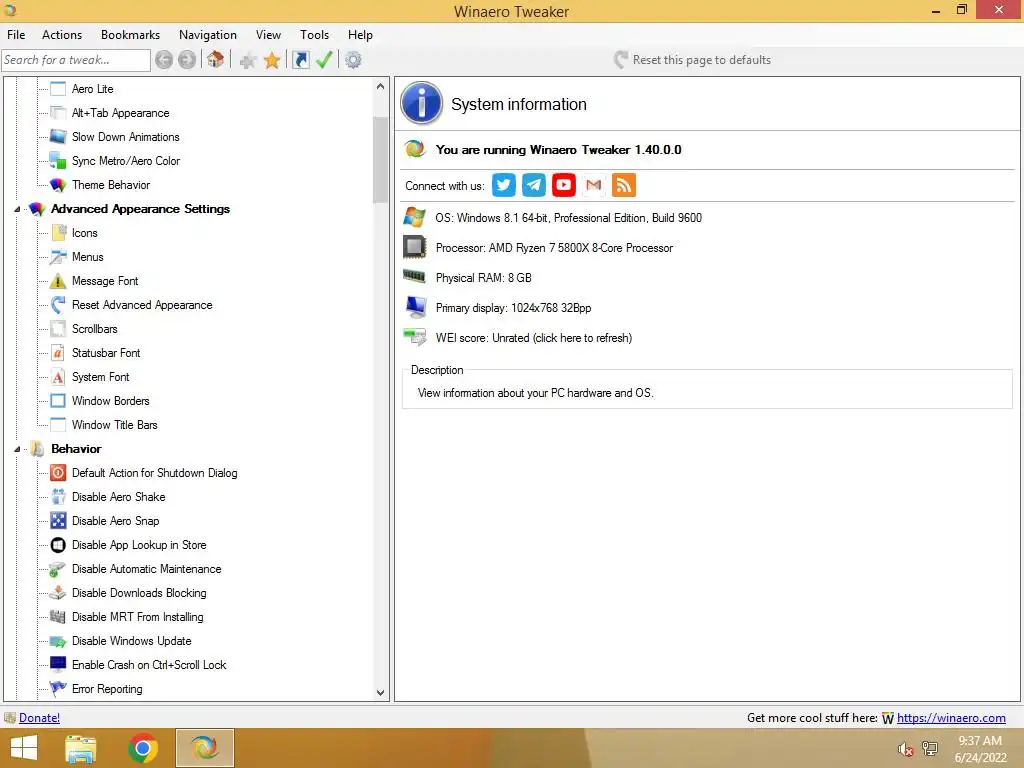Click the Enable Crash on Ctrl+Scroll Lock icon
1024x768 pixels.
pyautogui.click(x=58, y=664)
